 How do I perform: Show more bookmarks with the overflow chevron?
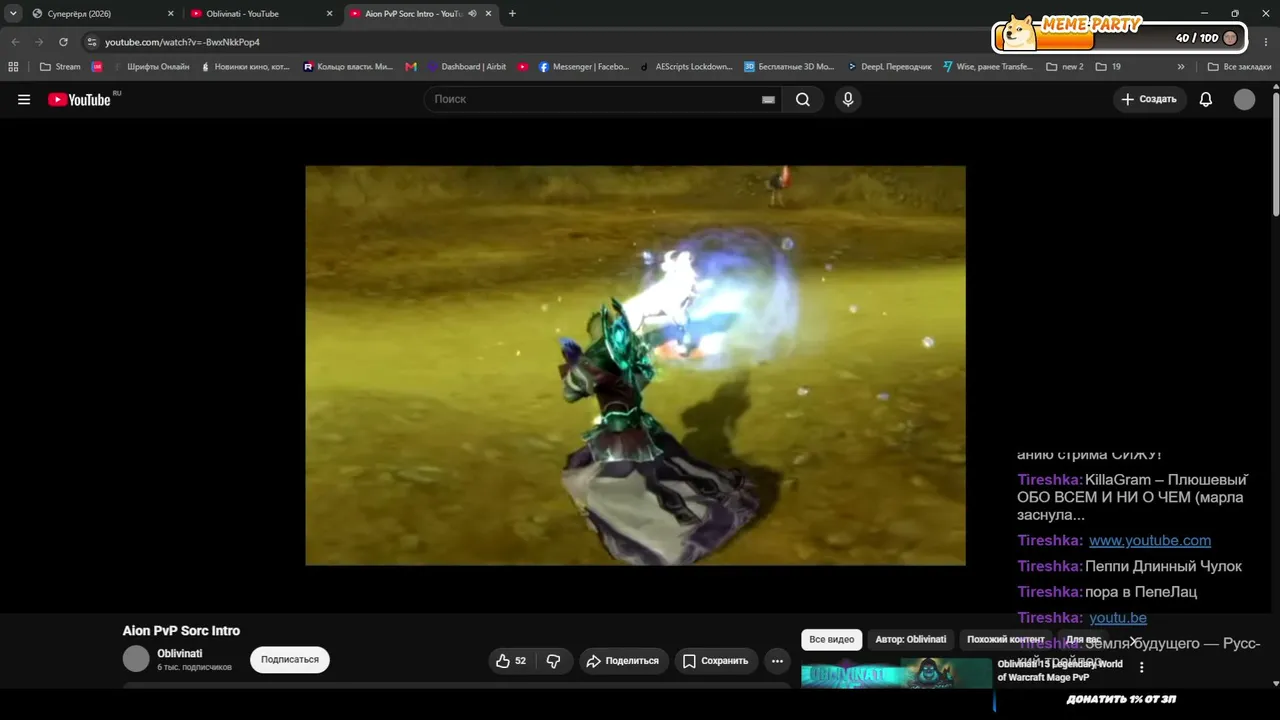point(1181,67)
